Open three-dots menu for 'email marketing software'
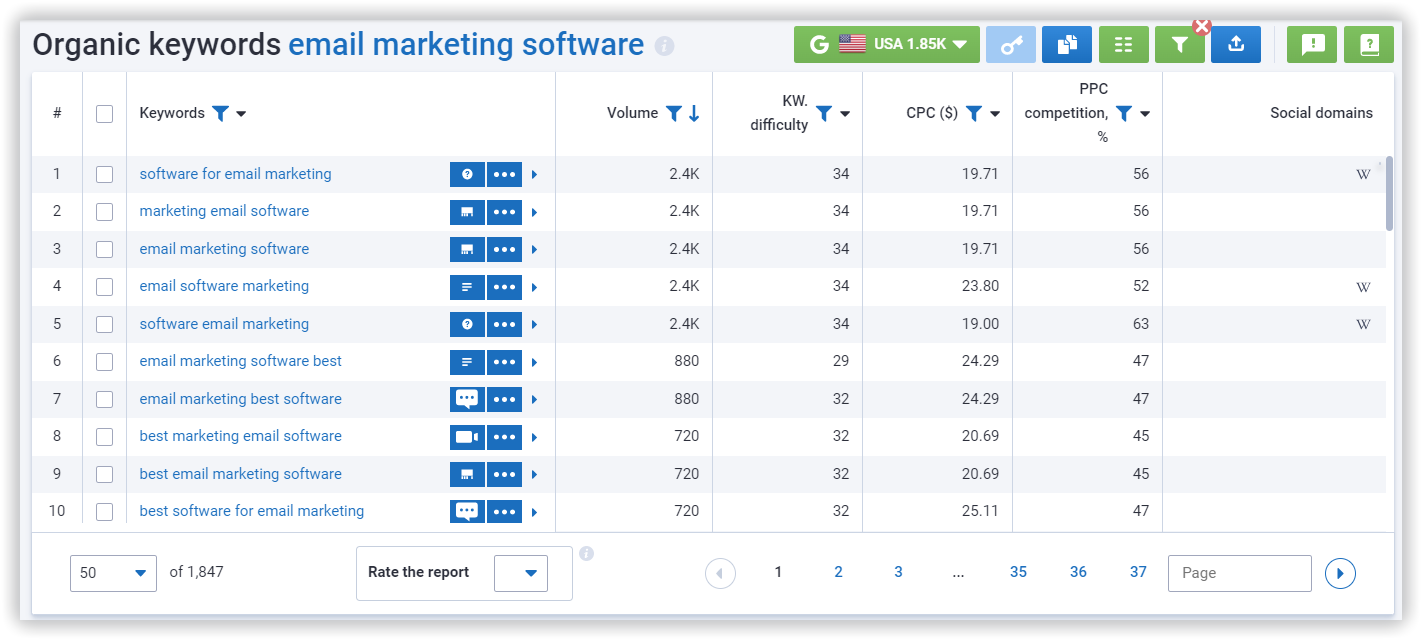This screenshot has width=1422, height=640. click(x=504, y=249)
